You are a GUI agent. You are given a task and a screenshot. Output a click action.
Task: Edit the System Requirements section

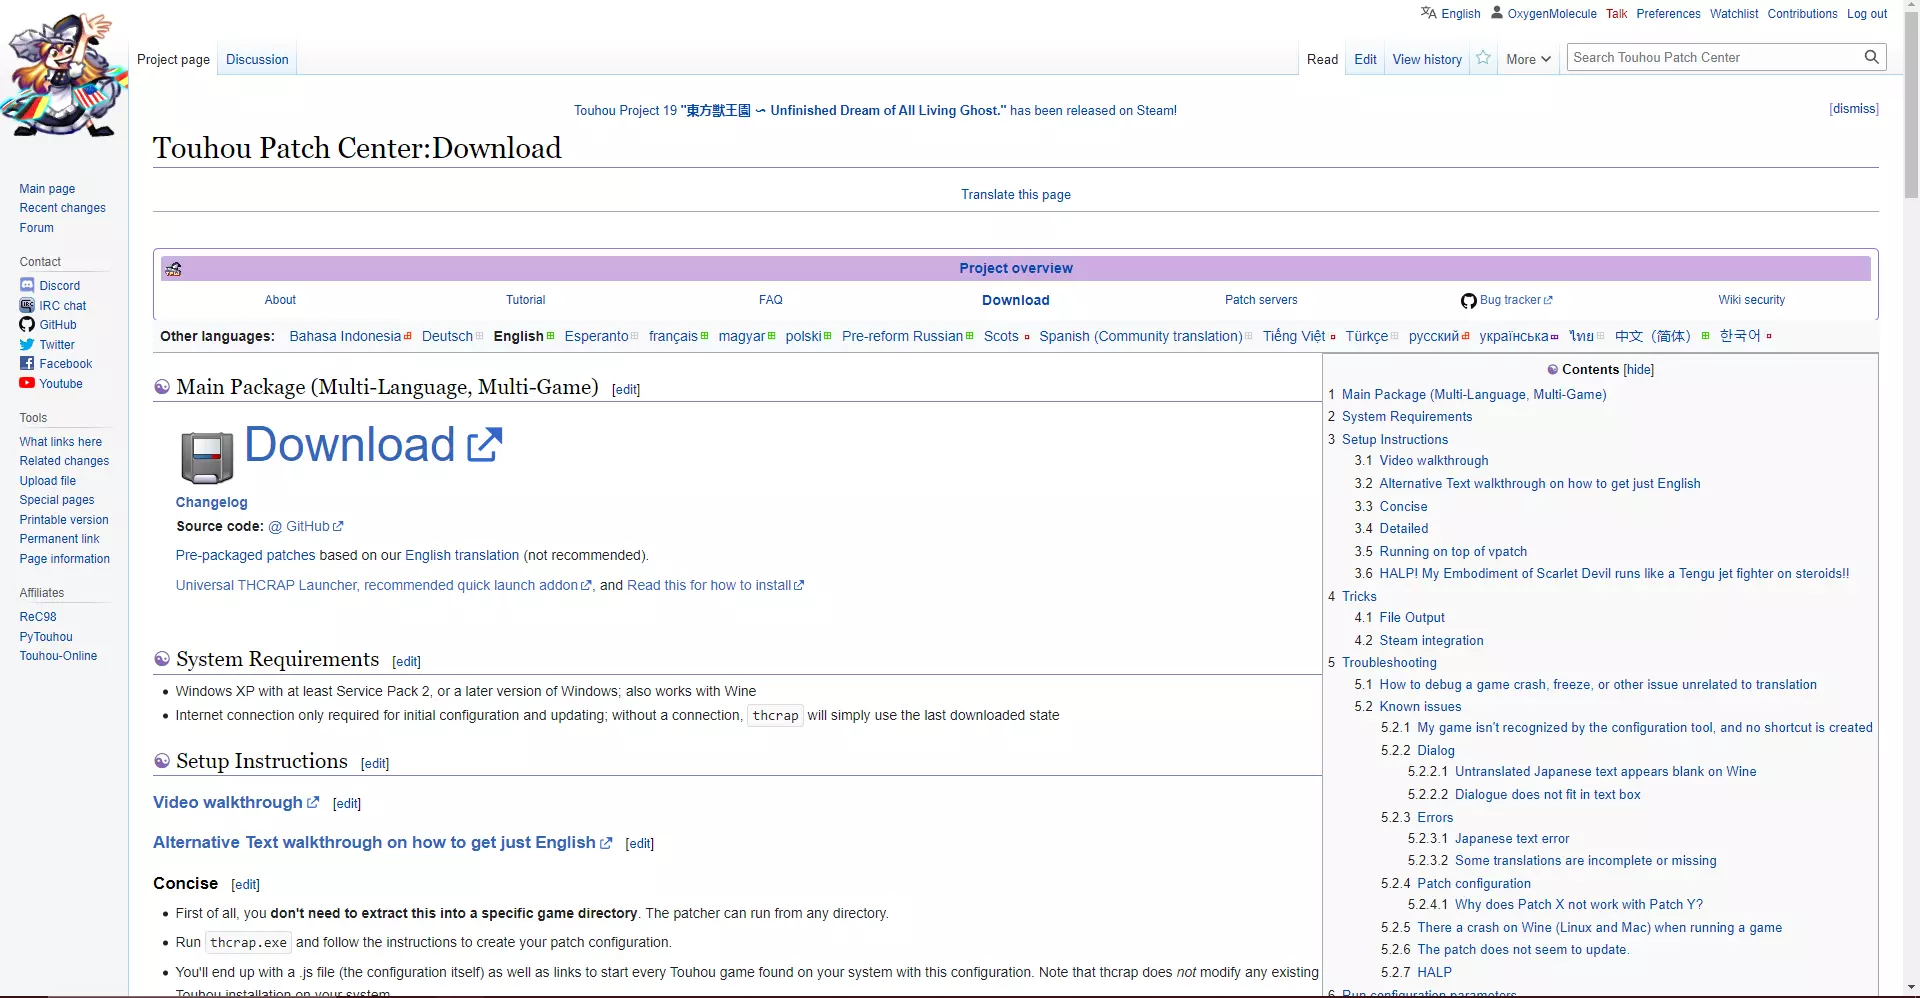[x=406, y=662]
